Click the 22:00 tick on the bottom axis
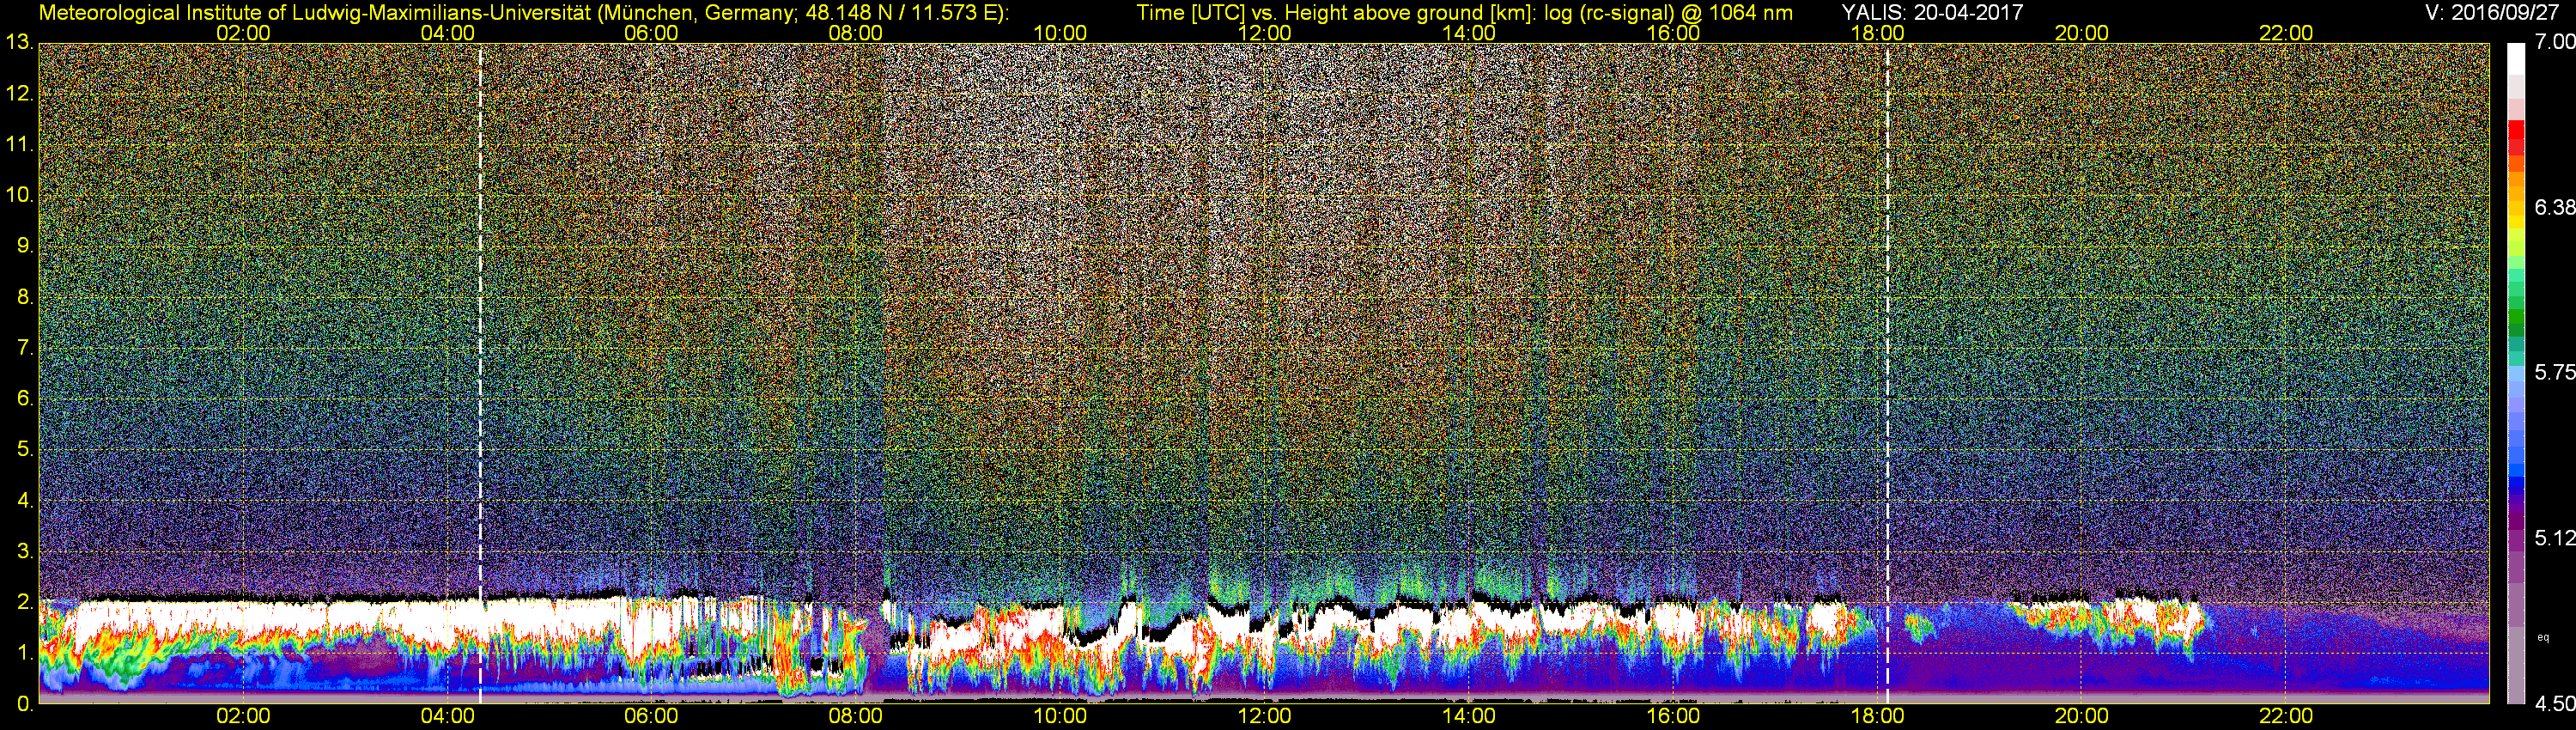Screen dimensions: 2576x730 (2286, 716)
